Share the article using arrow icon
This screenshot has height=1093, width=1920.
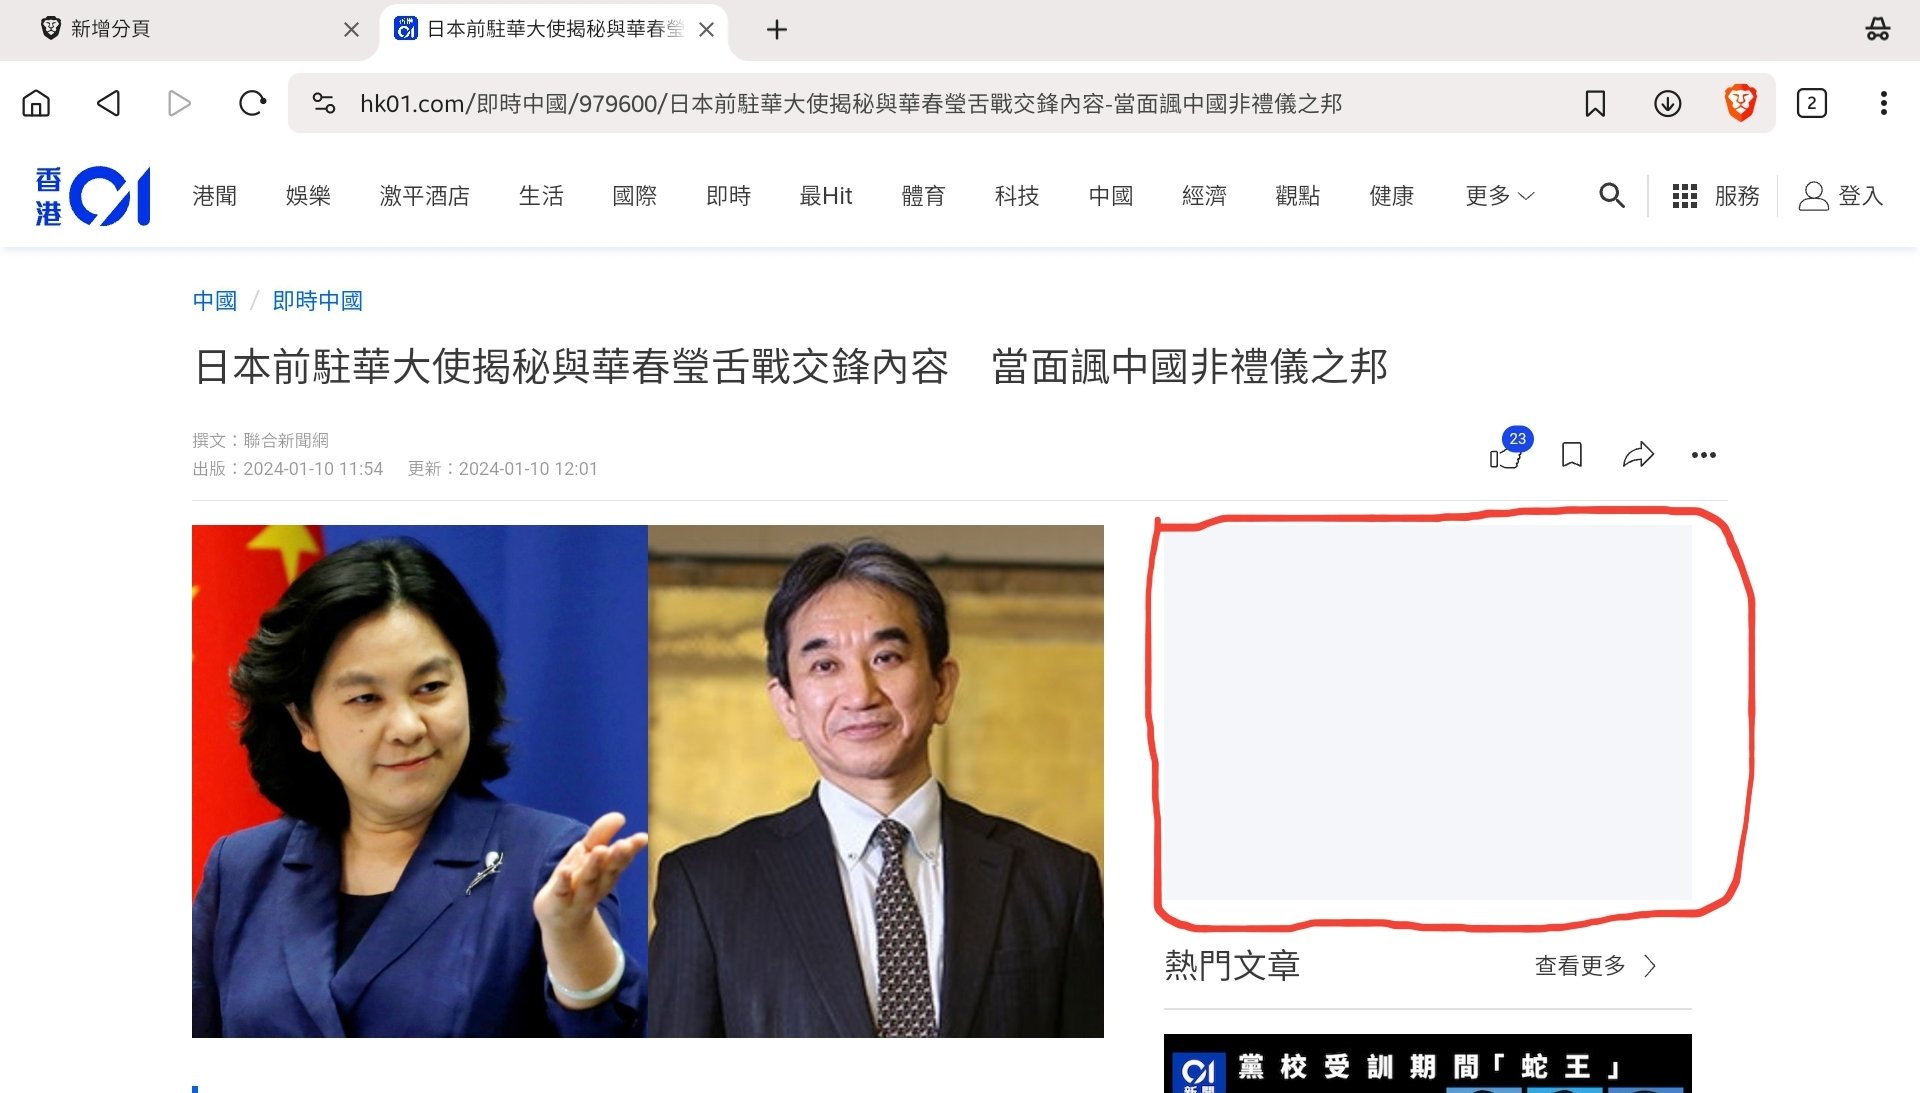click(x=1638, y=455)
